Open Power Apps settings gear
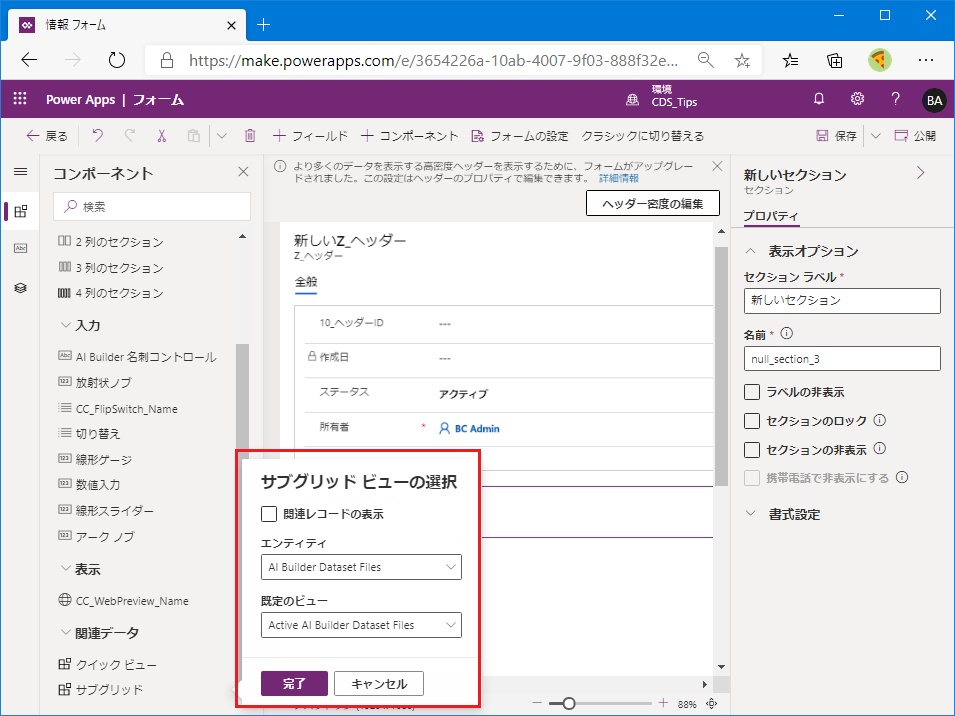 tap(858, 99)
